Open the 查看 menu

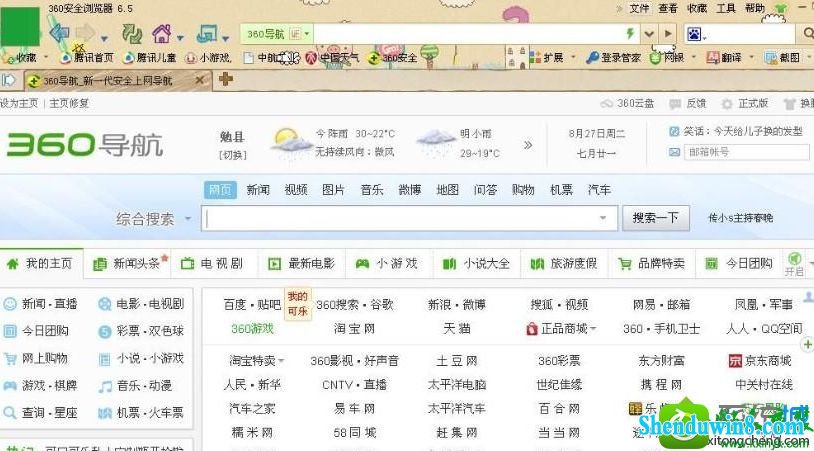pos(668,8)
